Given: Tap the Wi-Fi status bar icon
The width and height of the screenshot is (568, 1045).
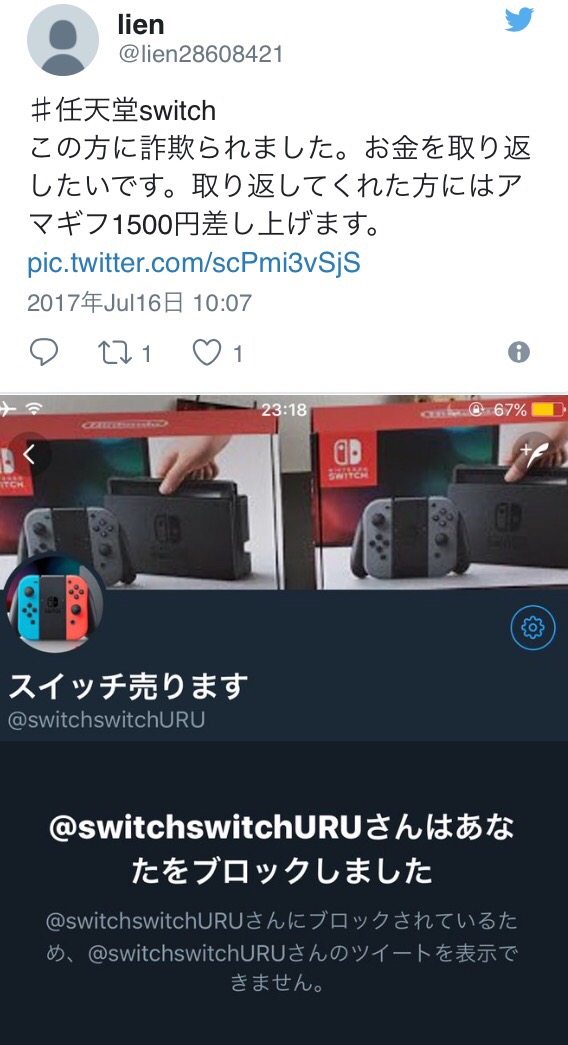Looking at the screenshot, I should tap(35, 409).
